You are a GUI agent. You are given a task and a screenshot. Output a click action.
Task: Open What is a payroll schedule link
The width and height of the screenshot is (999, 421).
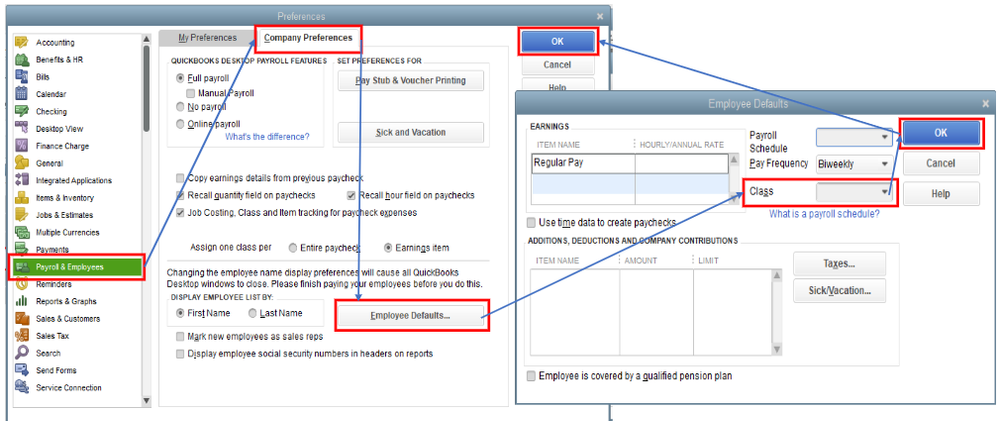tap(824, 214)
